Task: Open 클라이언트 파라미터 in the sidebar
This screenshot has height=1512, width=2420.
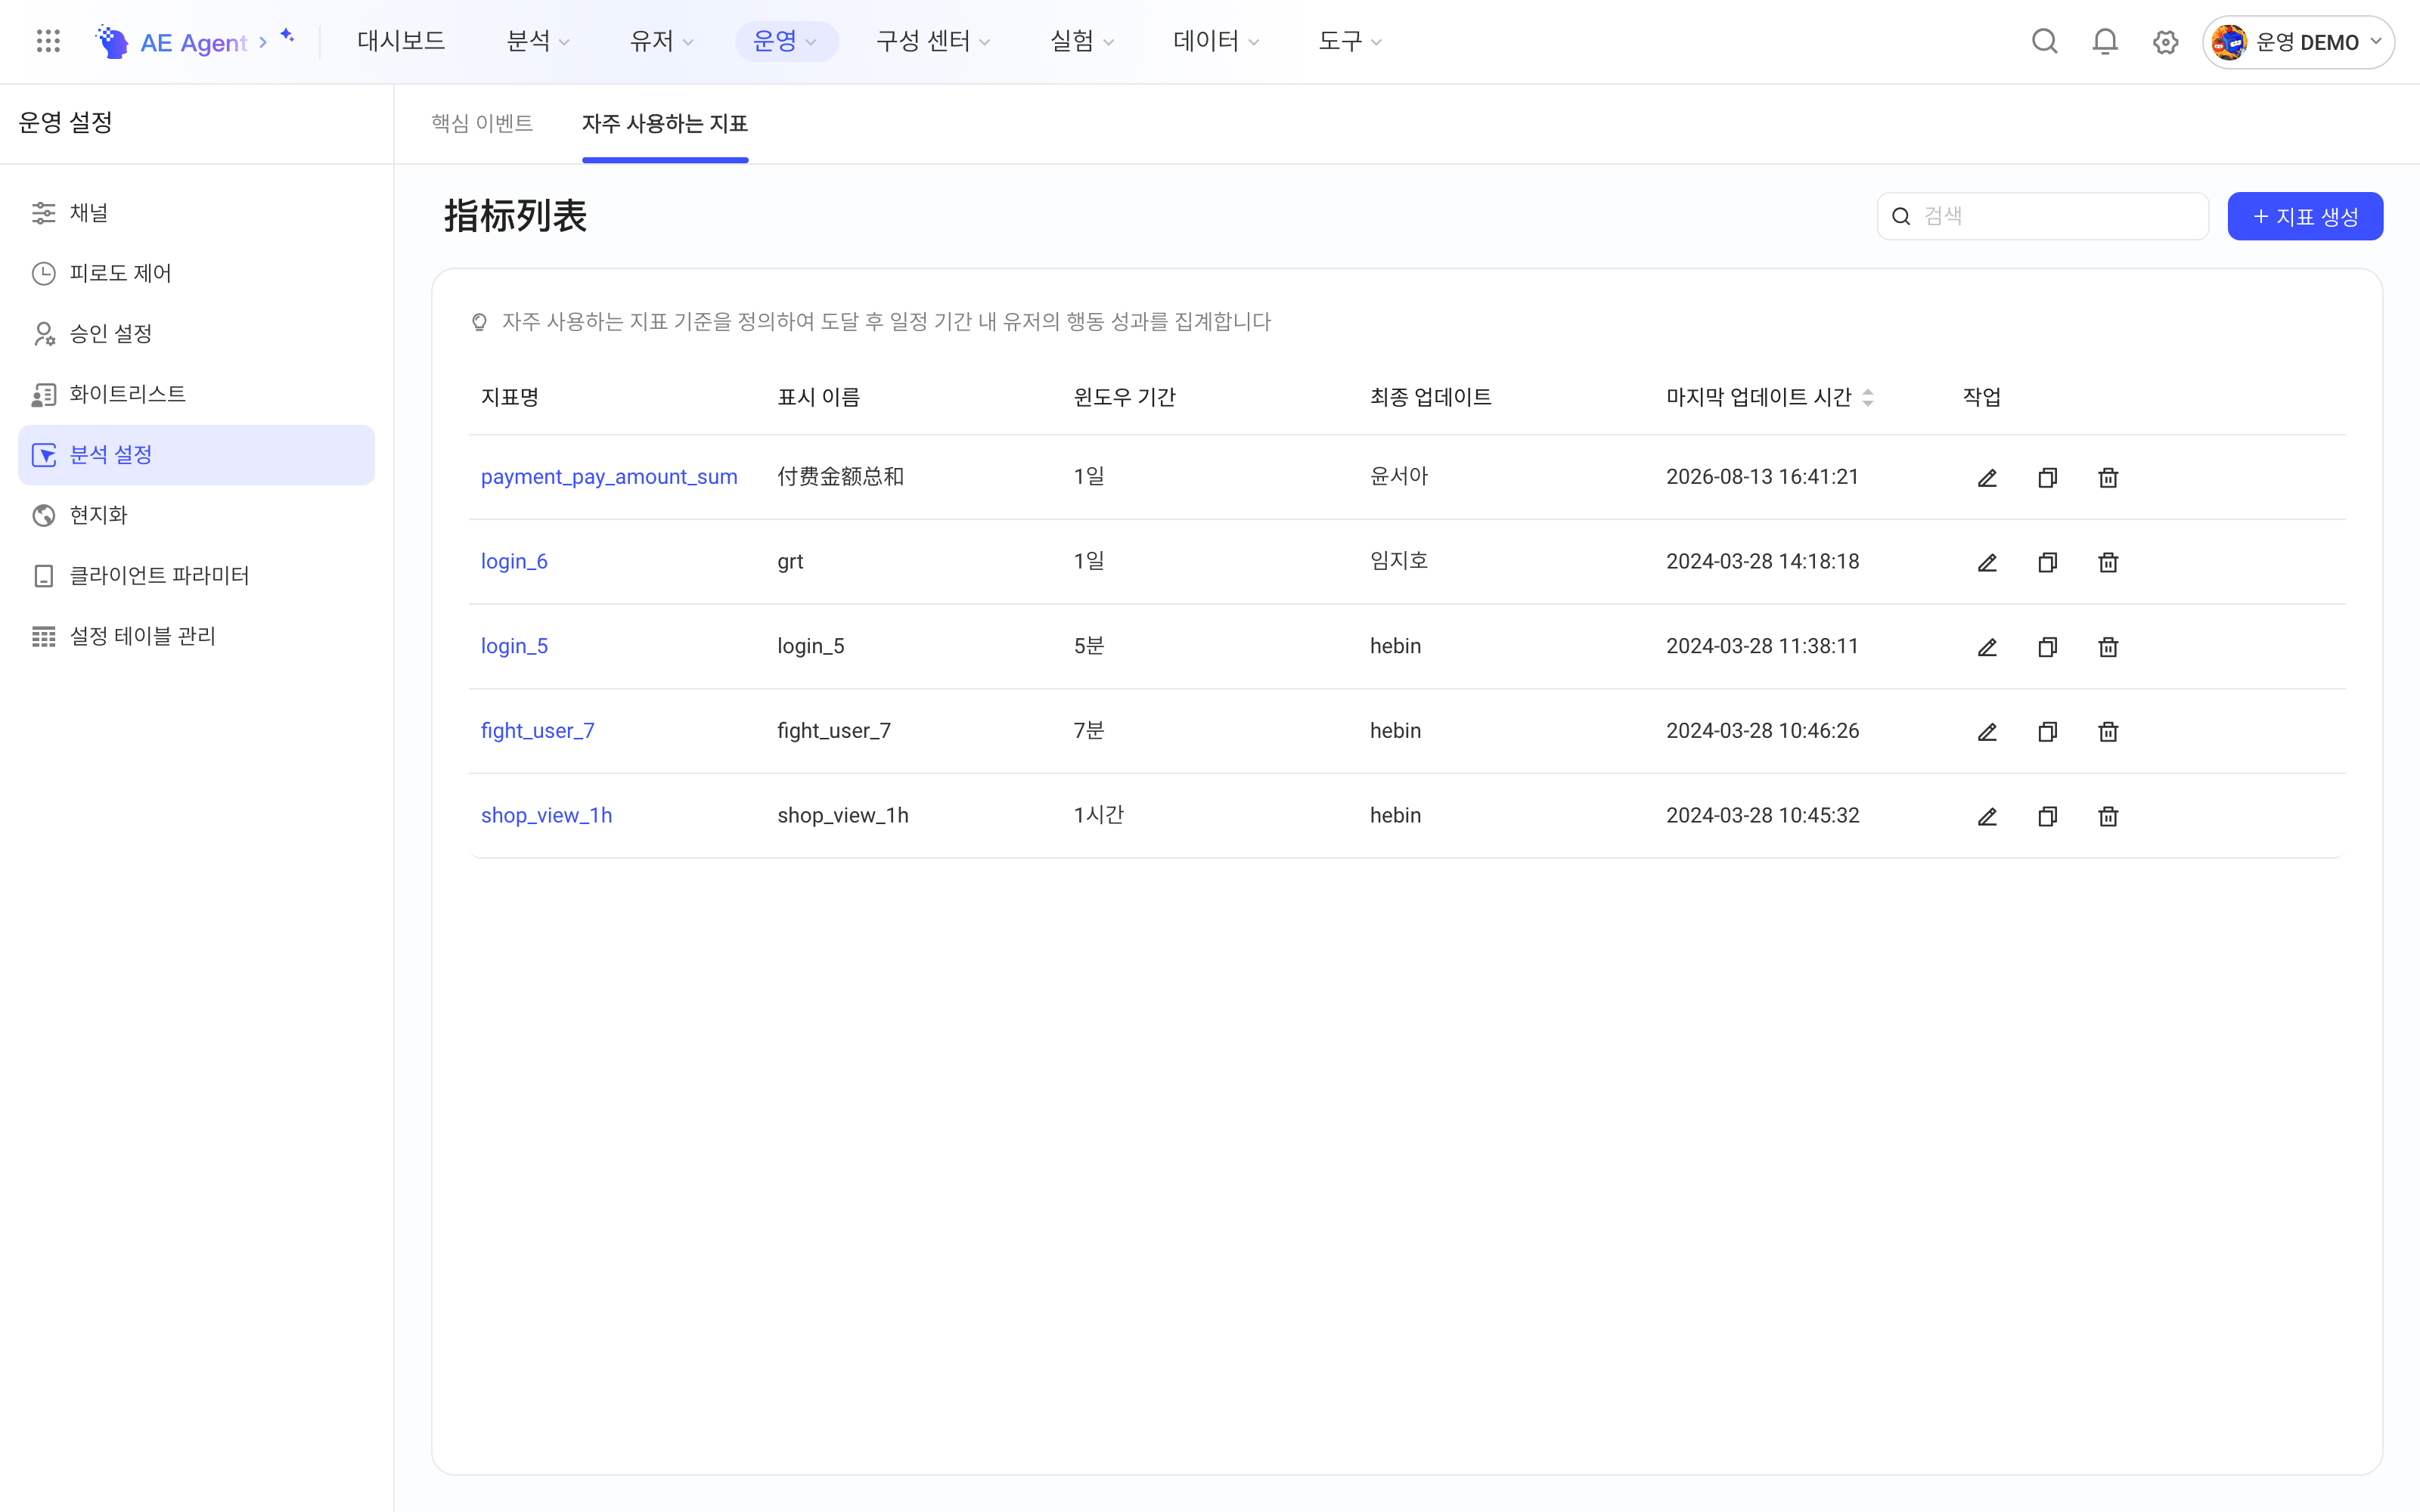Action: pyautogui.click(x=196, y=576)
